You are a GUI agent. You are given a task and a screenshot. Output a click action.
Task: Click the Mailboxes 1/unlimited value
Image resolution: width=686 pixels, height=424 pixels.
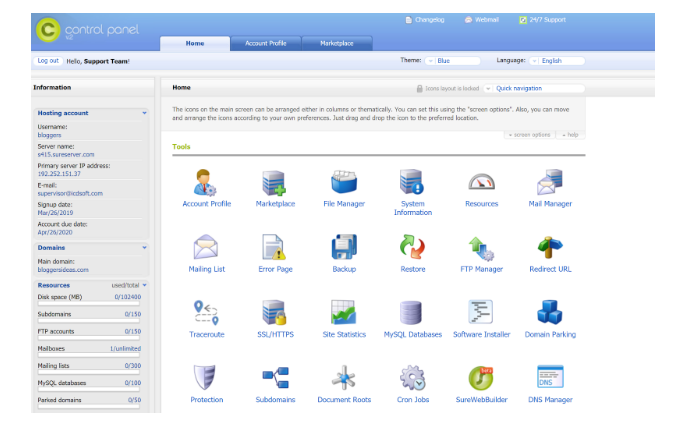coord(126,349)
